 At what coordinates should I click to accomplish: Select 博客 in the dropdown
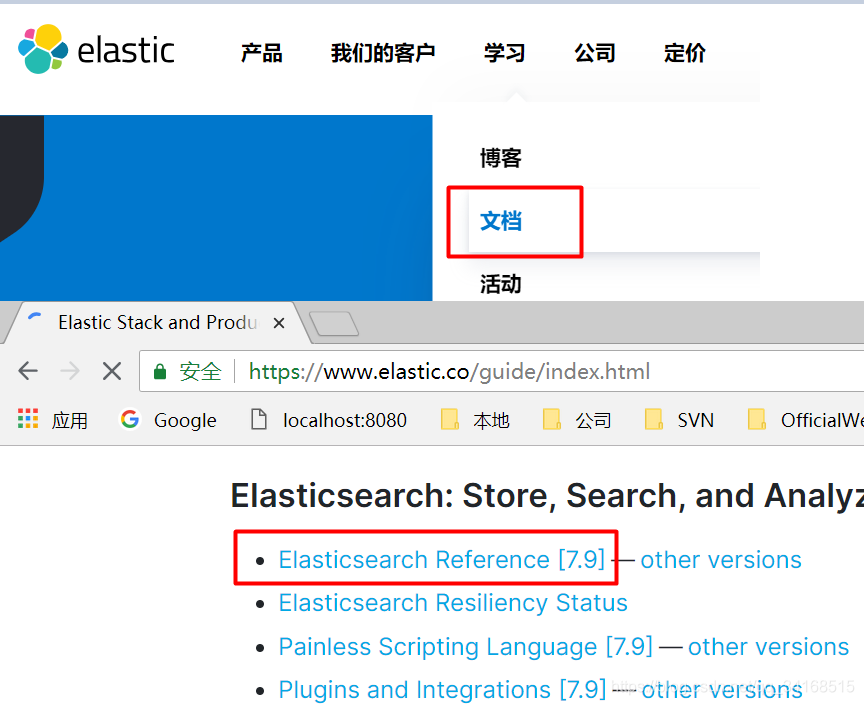(x=500, y=158)
